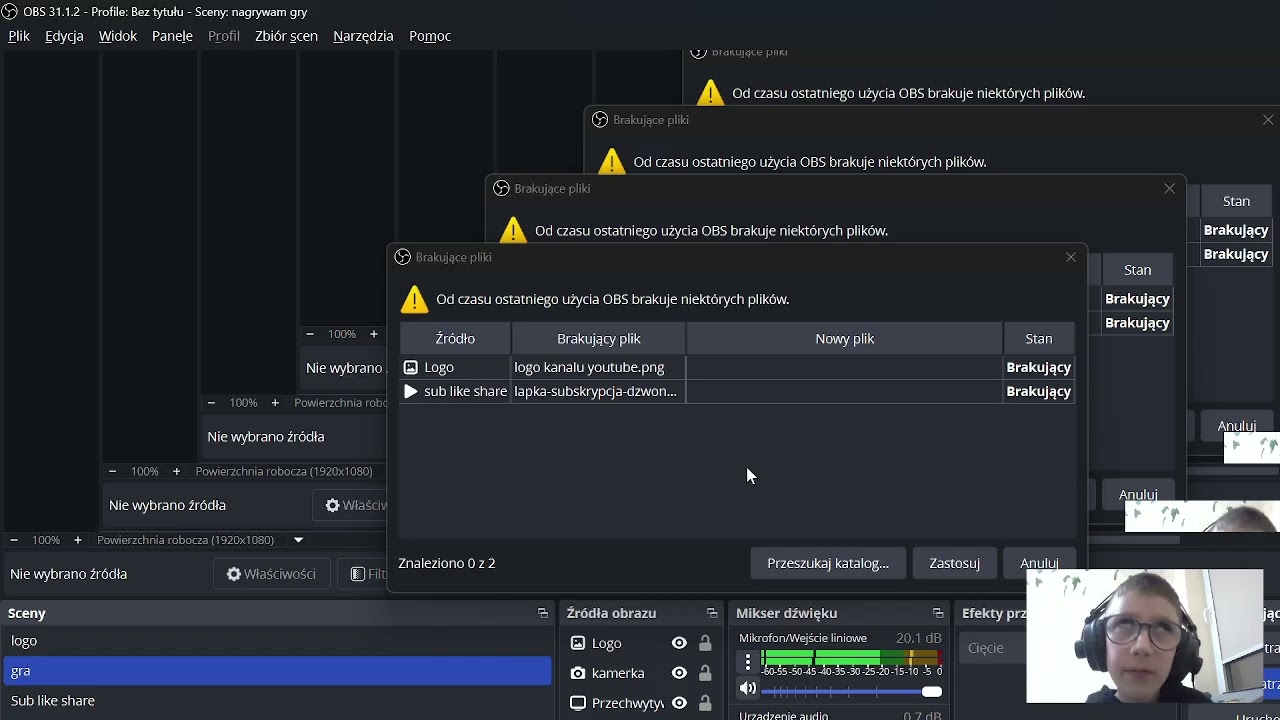1280x720 pixels.
Task: Select the Logo source in Źródła obrazu
Action: [606, 643]
